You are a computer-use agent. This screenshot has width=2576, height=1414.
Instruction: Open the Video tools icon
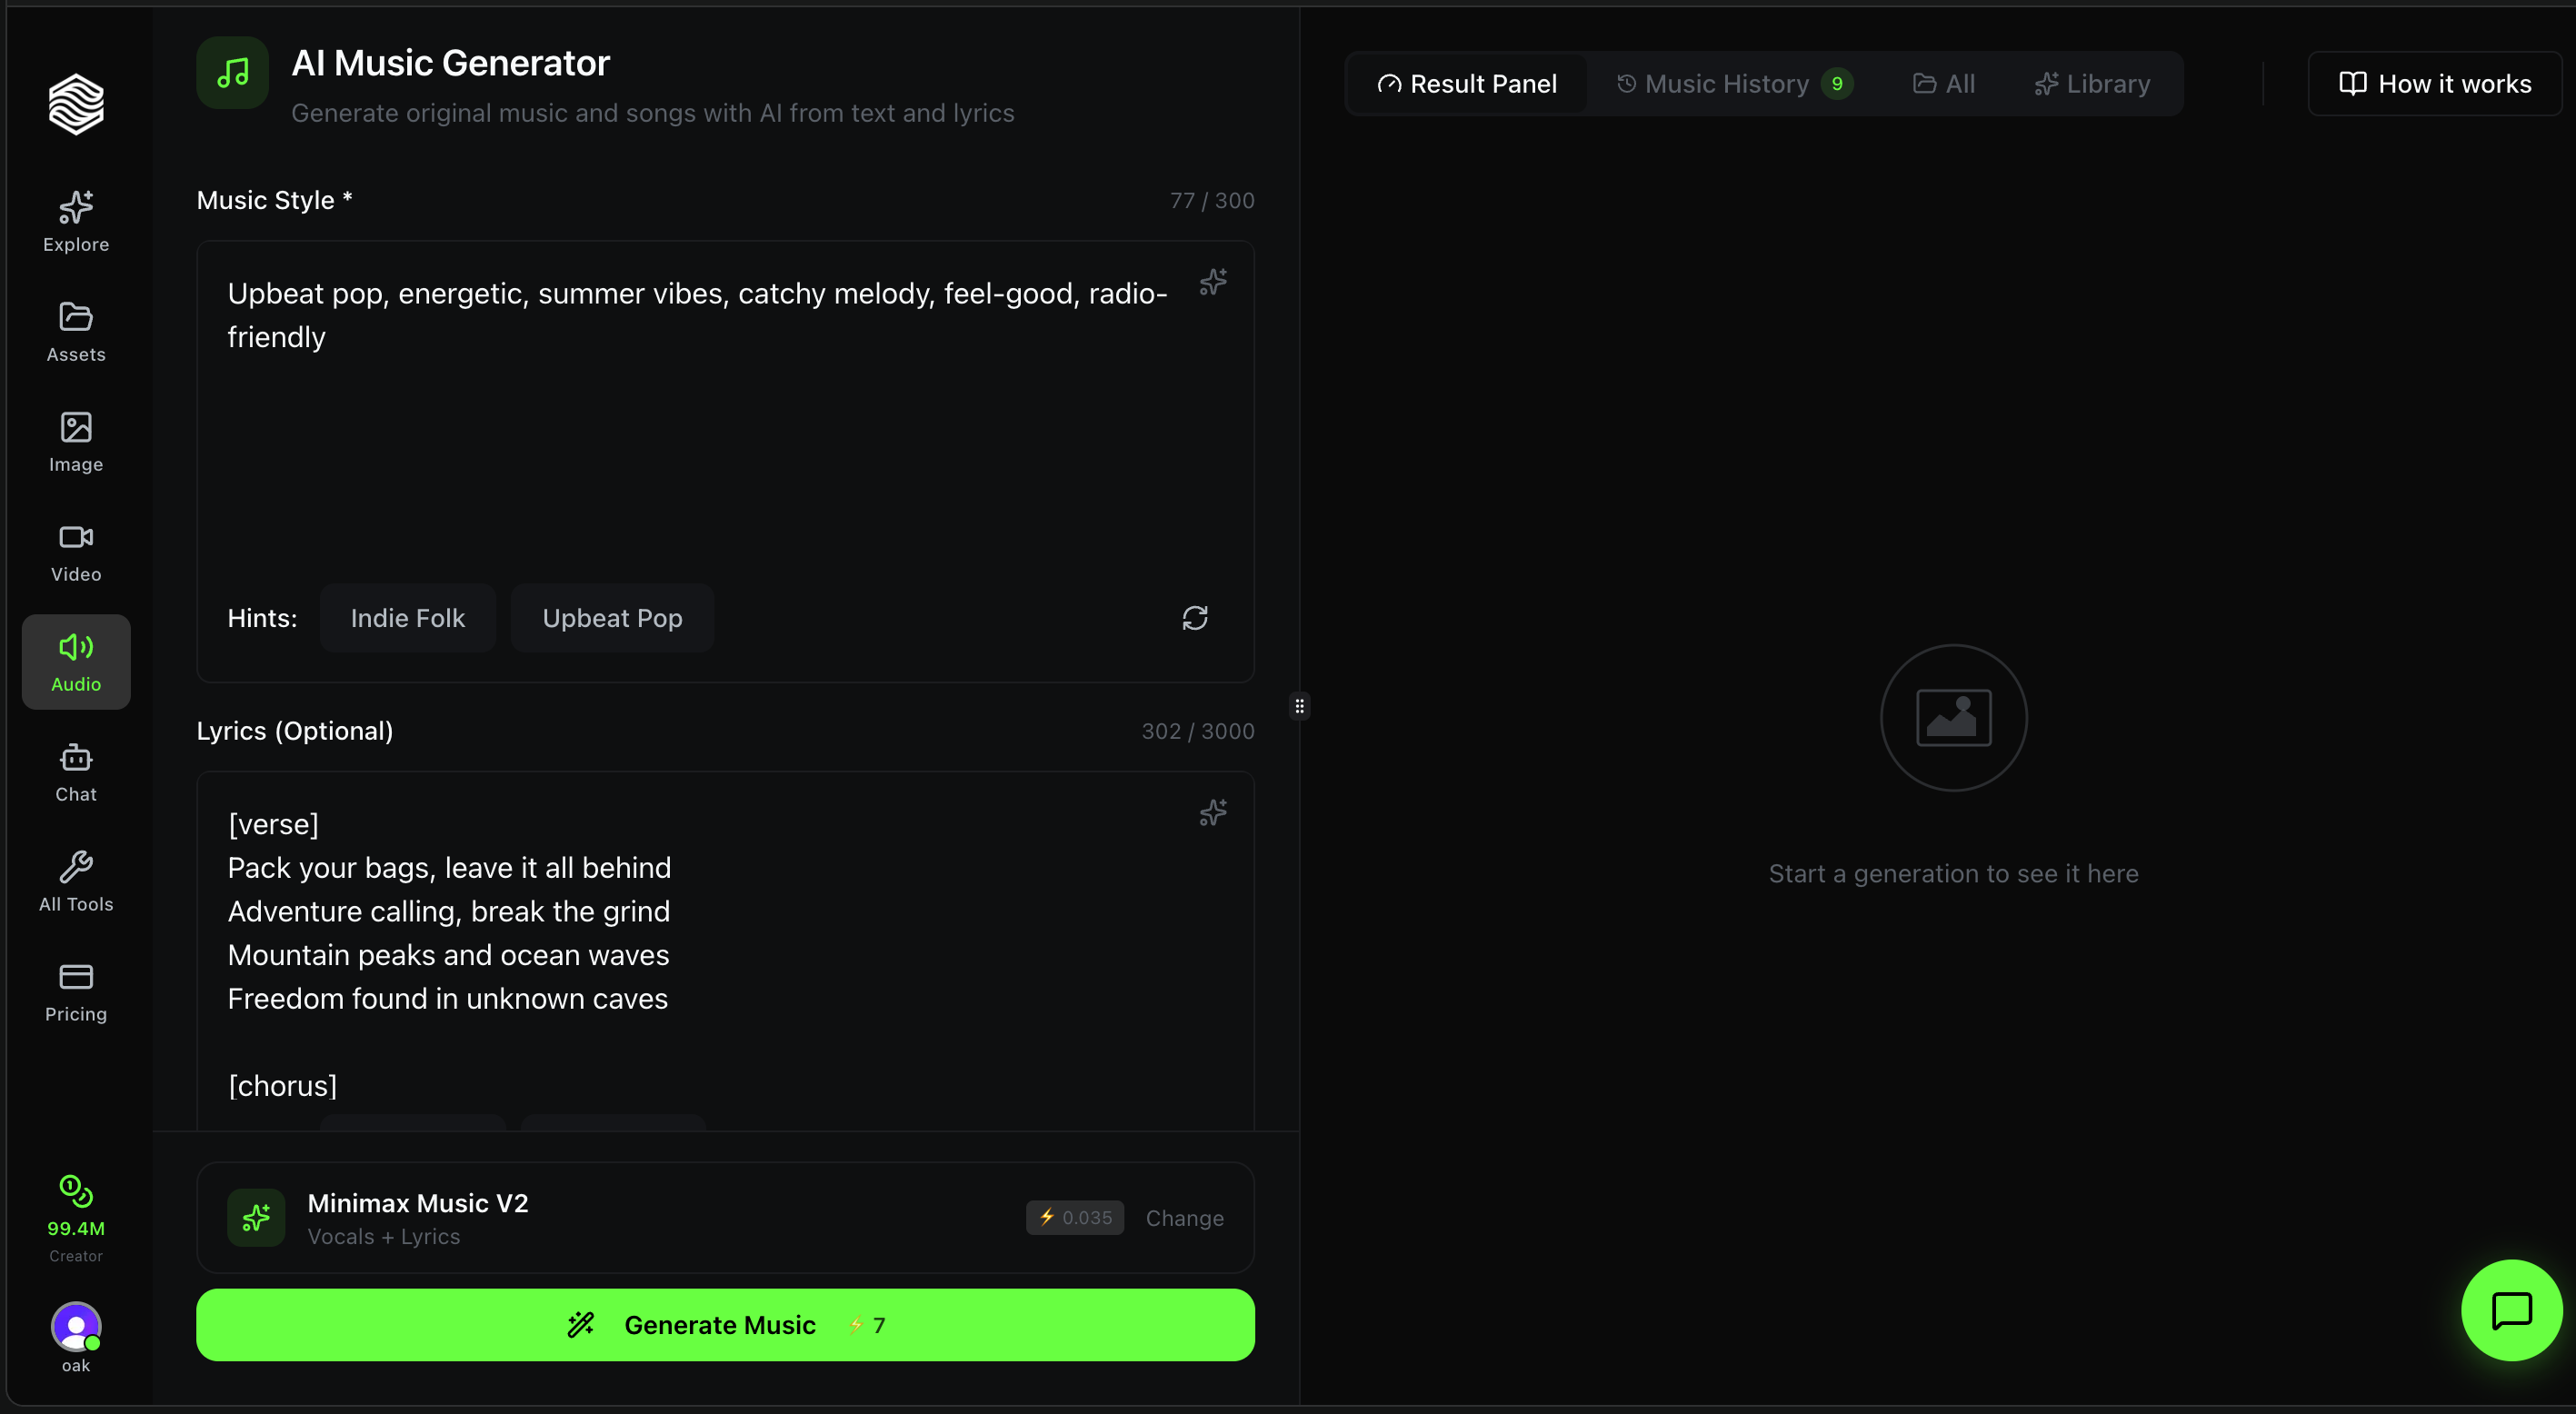coord(76,551)
